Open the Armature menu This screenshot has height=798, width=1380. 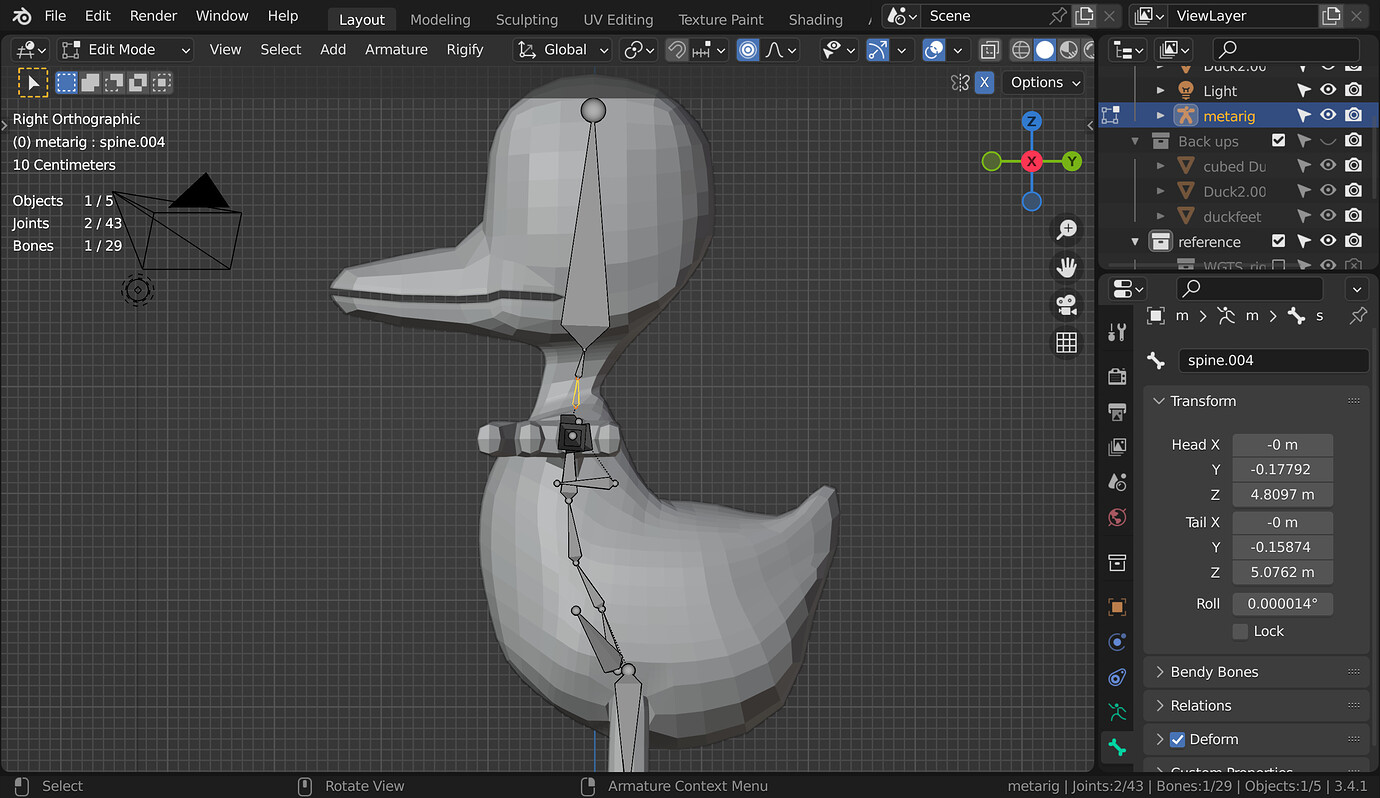[x=396, y=50]
